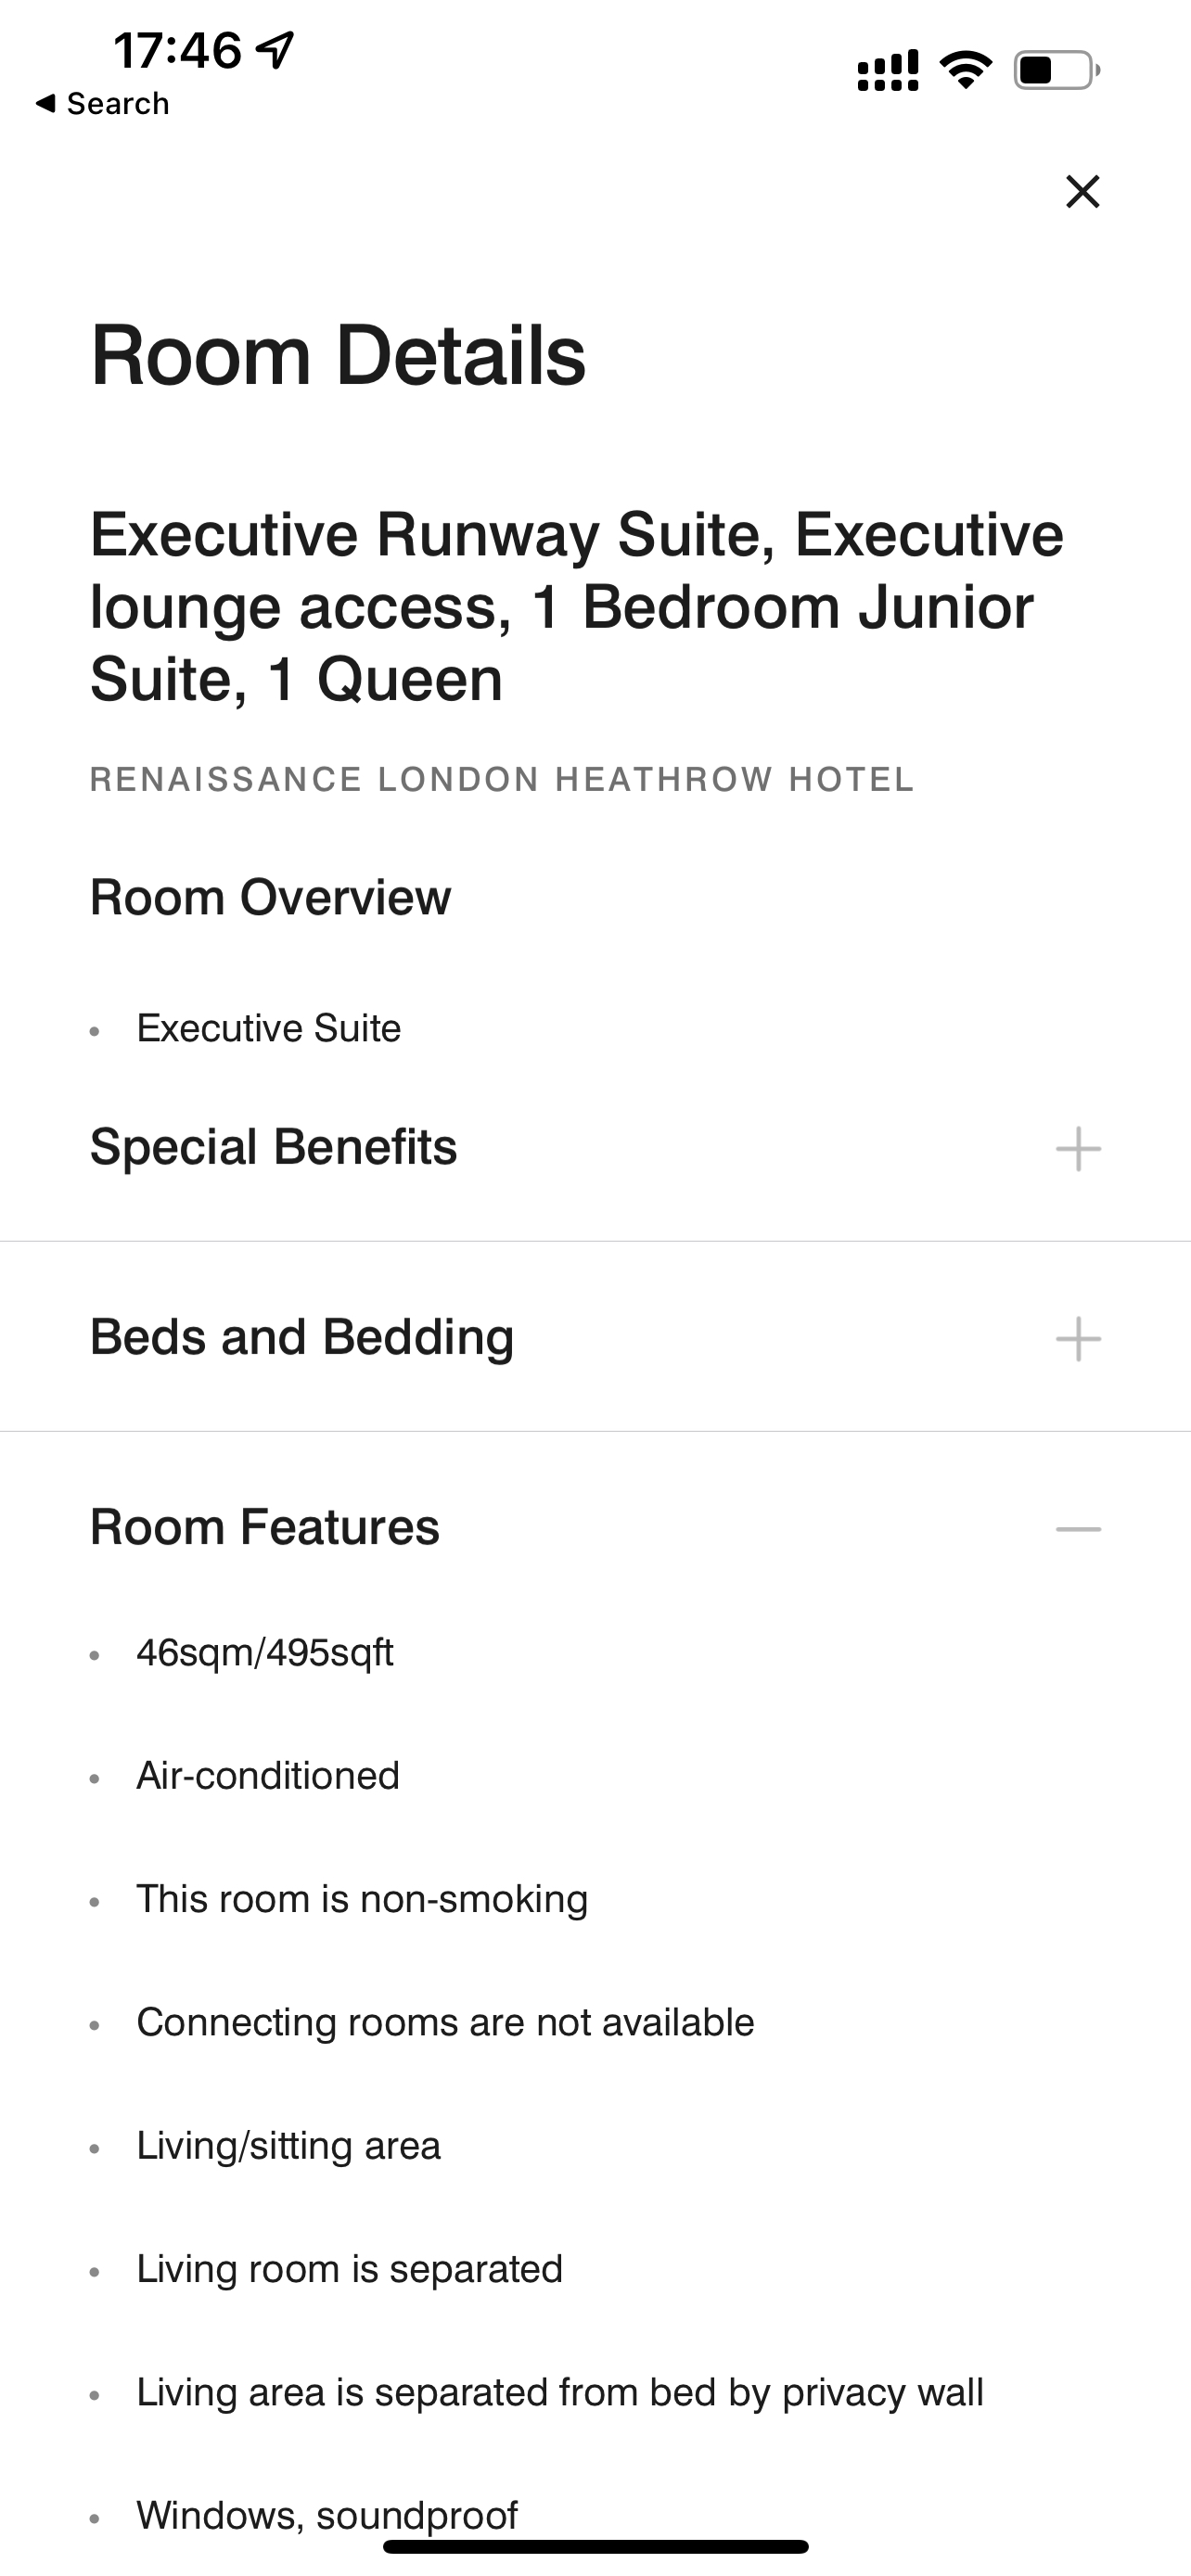Tap the Wi-Fi status icon
Viewport: 1191px width, 2576px height.
pos(965,69)
